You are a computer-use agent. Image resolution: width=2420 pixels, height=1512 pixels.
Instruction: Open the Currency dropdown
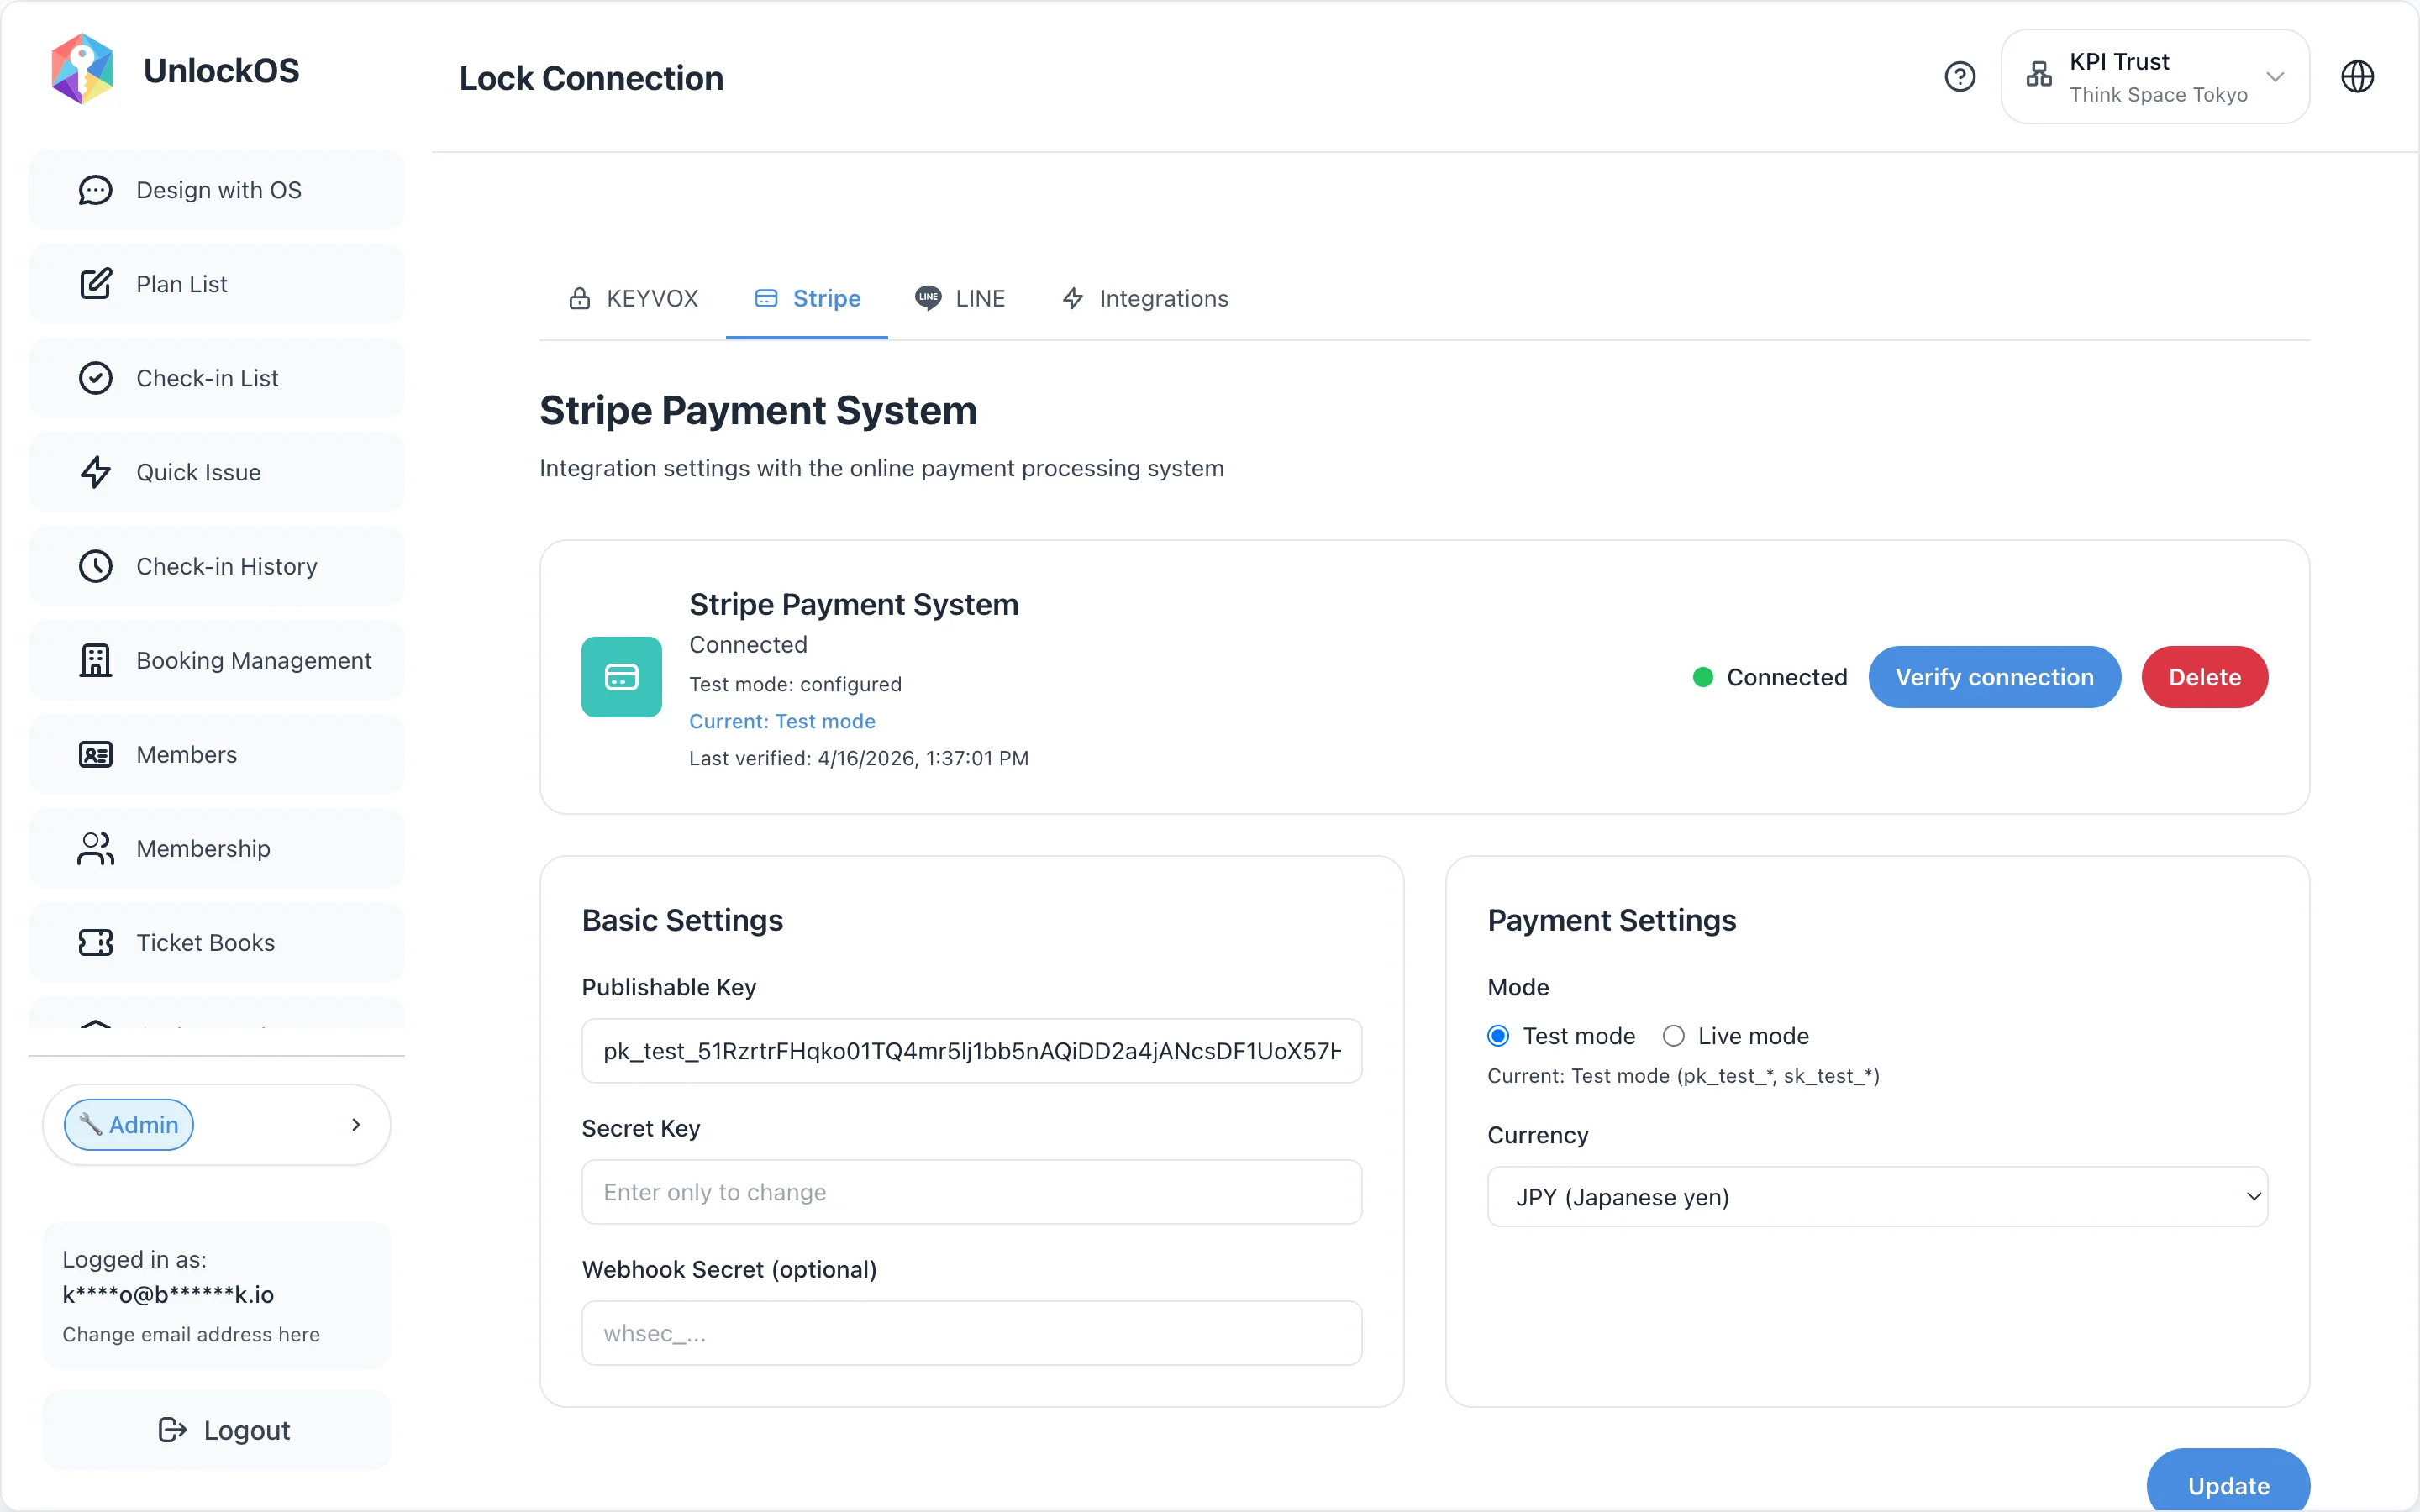(x=1877, y=1197)
